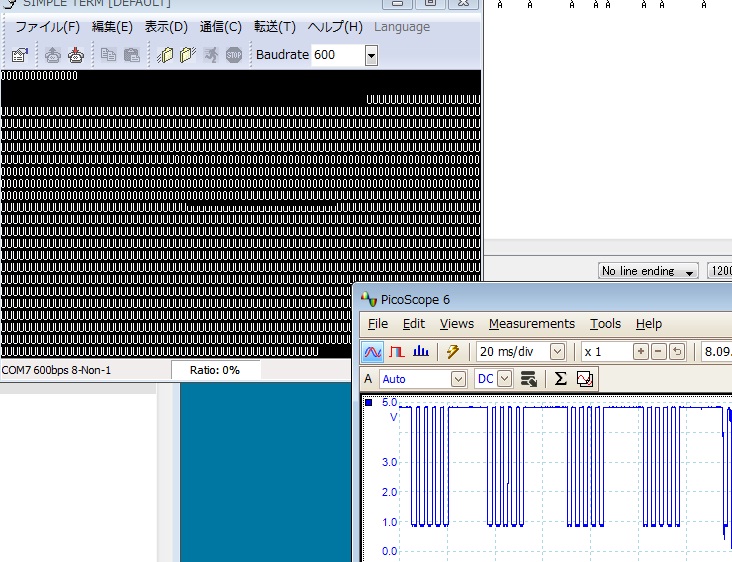732x562 pixels.
Task: Click the Language menu item
Action: point(402,27)
